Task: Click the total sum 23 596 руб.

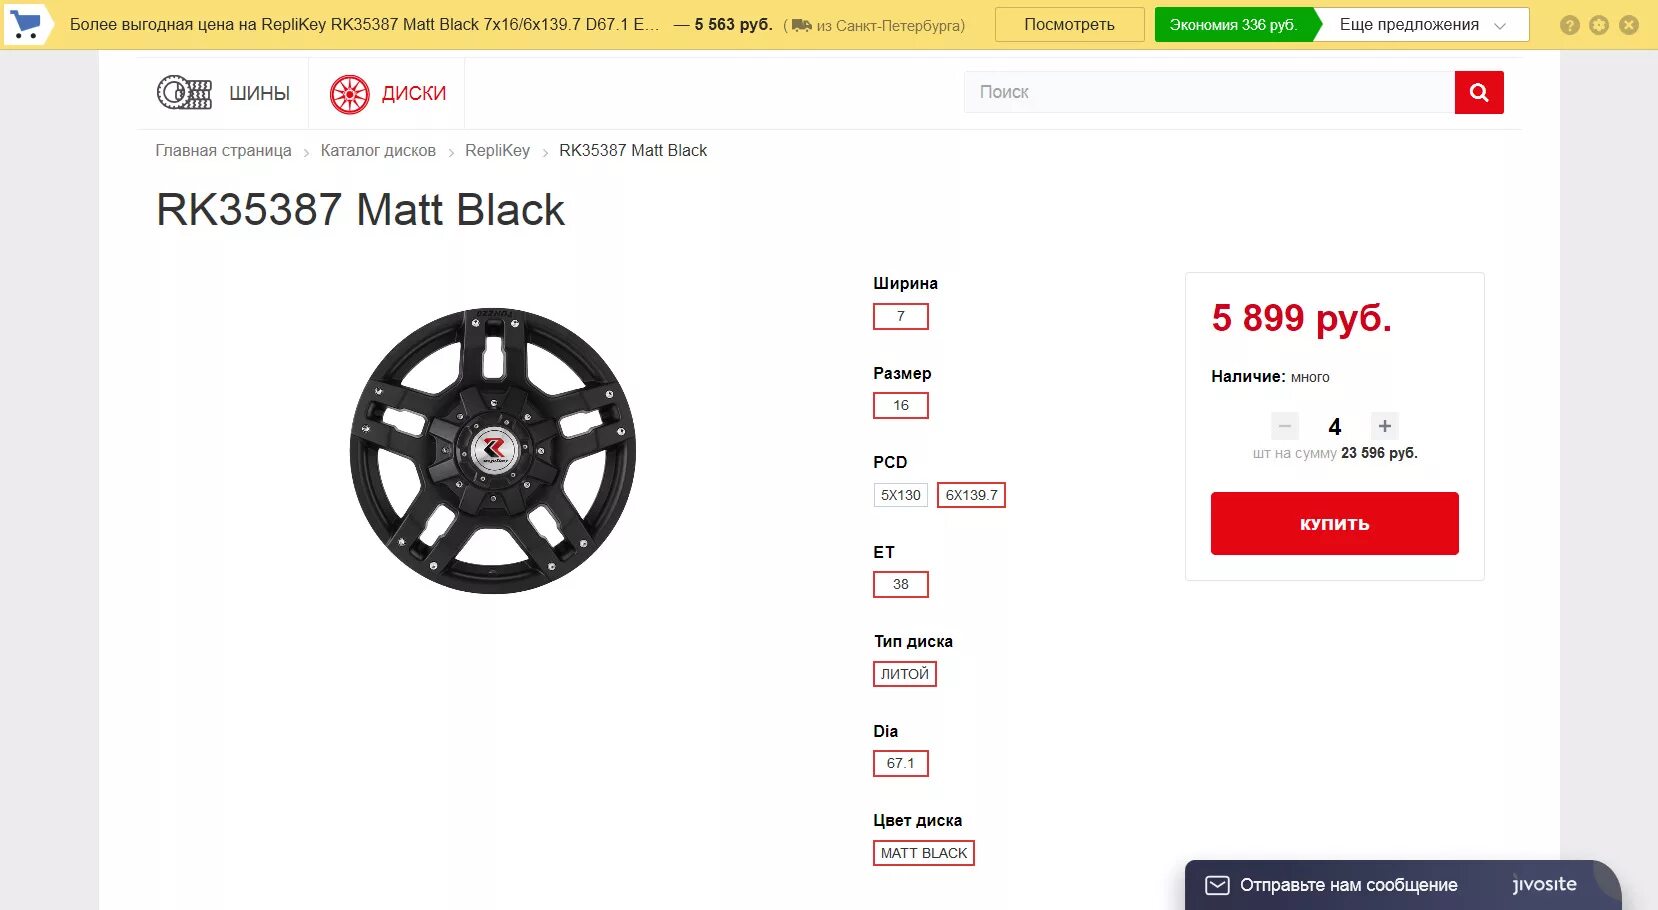Action: (1379, 453)
